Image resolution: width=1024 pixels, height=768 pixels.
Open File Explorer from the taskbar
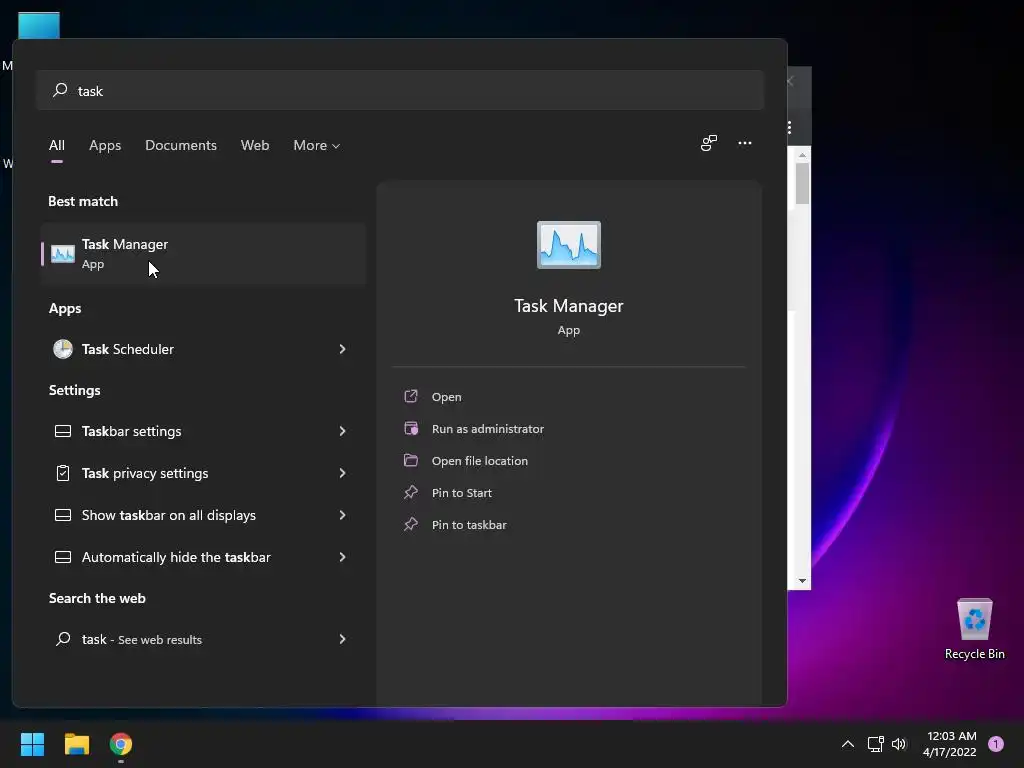76,744
